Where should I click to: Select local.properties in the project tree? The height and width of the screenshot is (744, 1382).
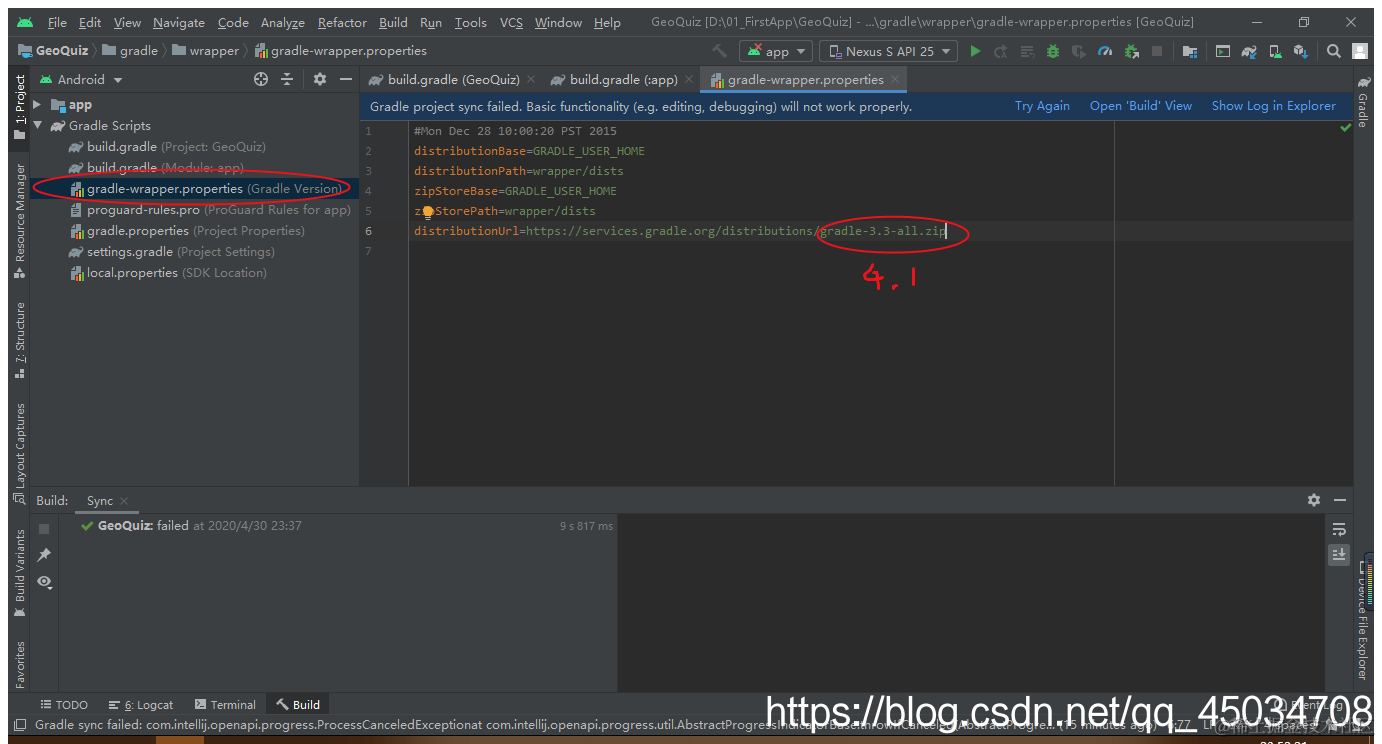click(x=168, y=272)
